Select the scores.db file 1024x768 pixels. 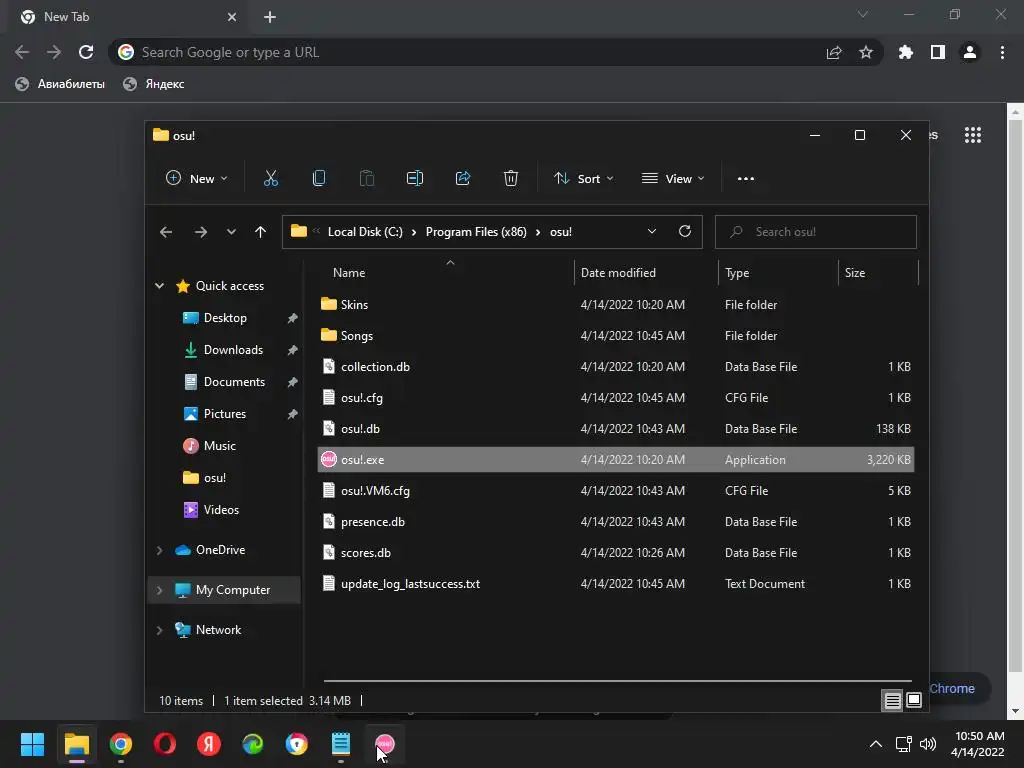coord(616,553)
